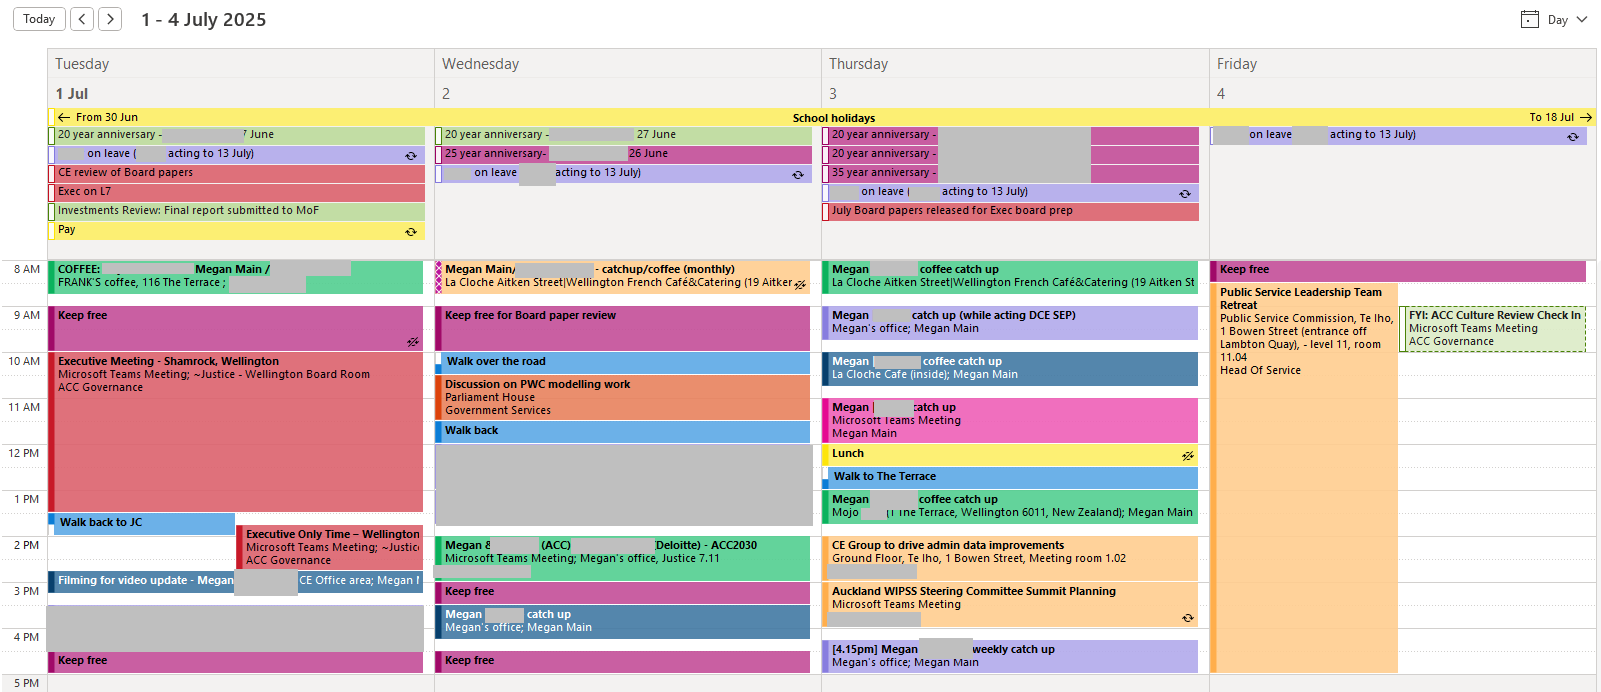Select the yellow School holidays banner
The width and height of the screenshot is (1601, 692).
tap(832, 117)
